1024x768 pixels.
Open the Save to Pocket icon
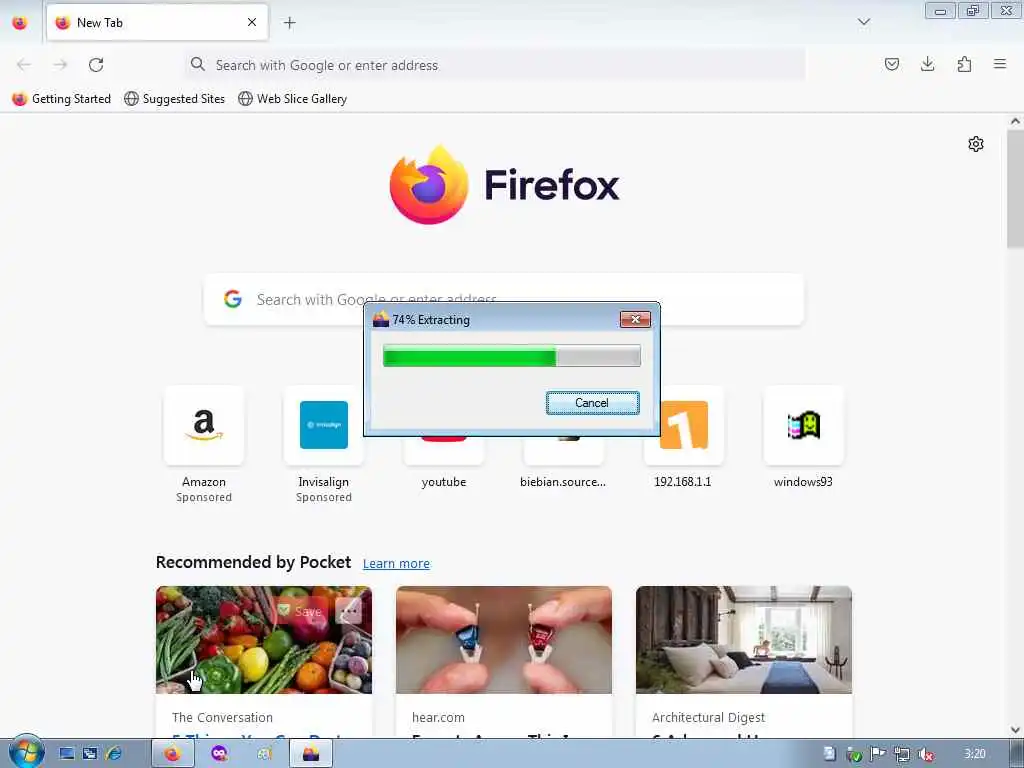(891, 64)
